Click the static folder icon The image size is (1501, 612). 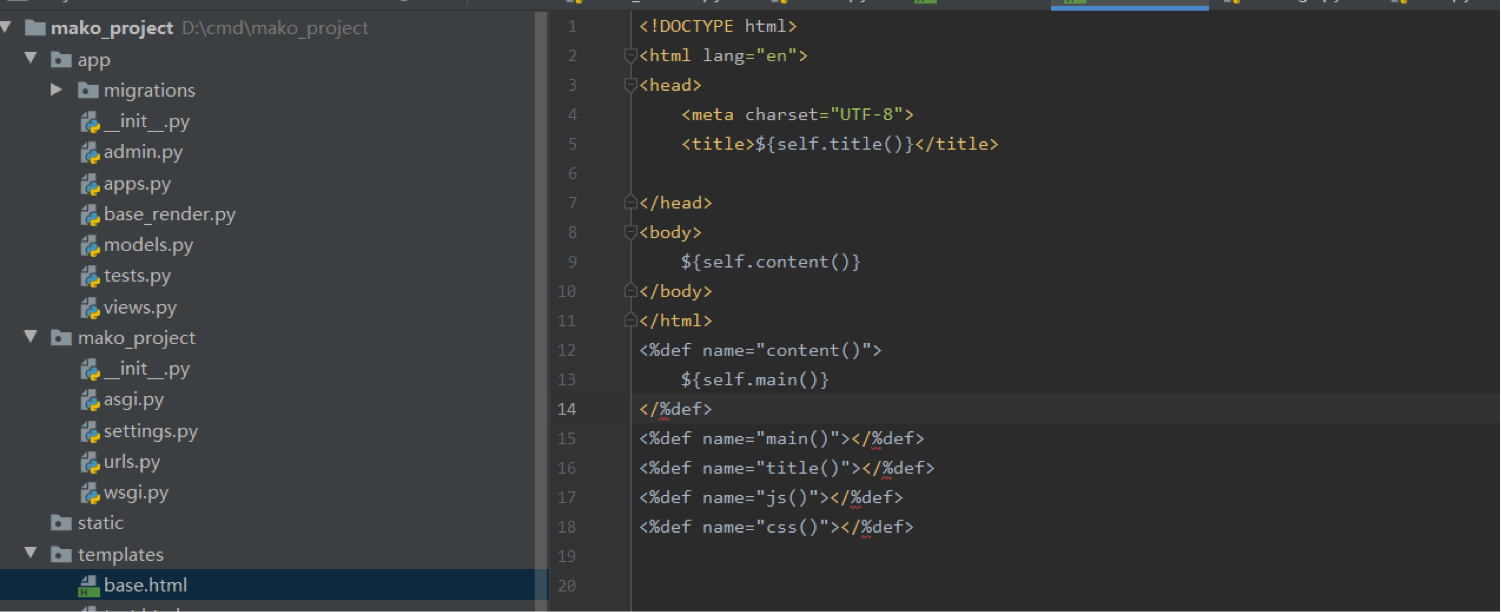click(62, 523)
